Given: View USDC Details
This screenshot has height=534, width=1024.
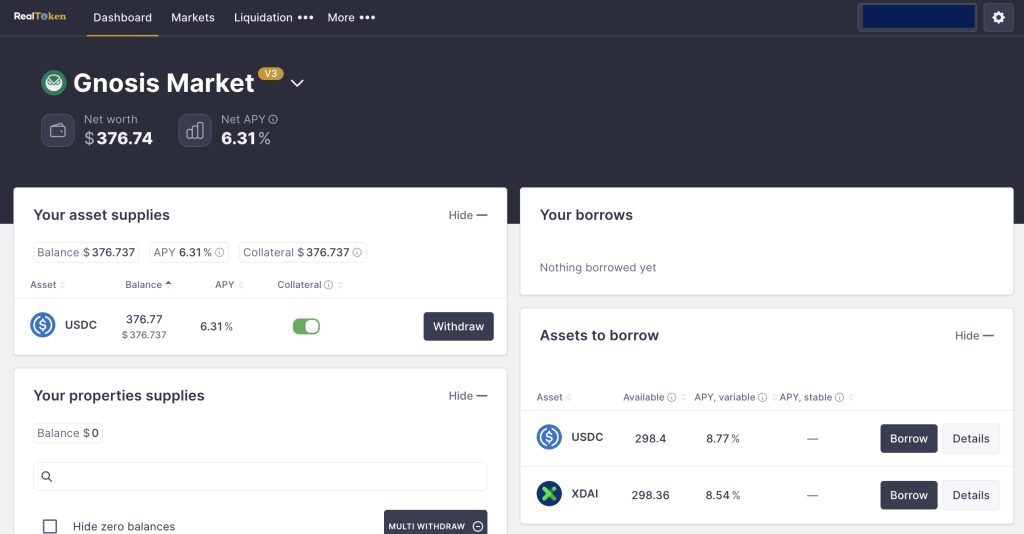Looking at the screenshot, I should (970, 439).
